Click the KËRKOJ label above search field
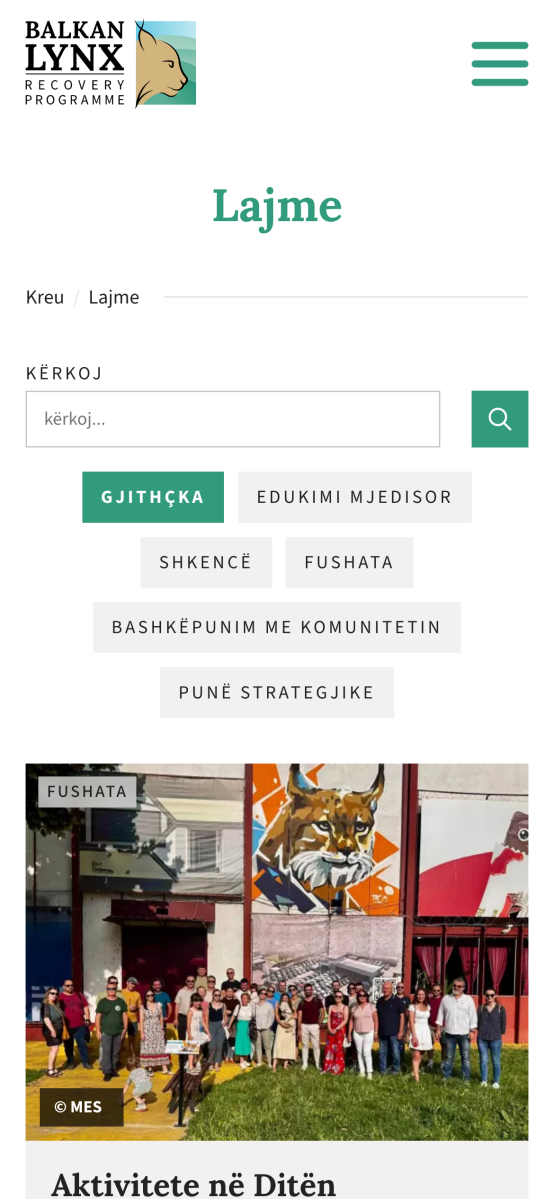 [64, 373]
